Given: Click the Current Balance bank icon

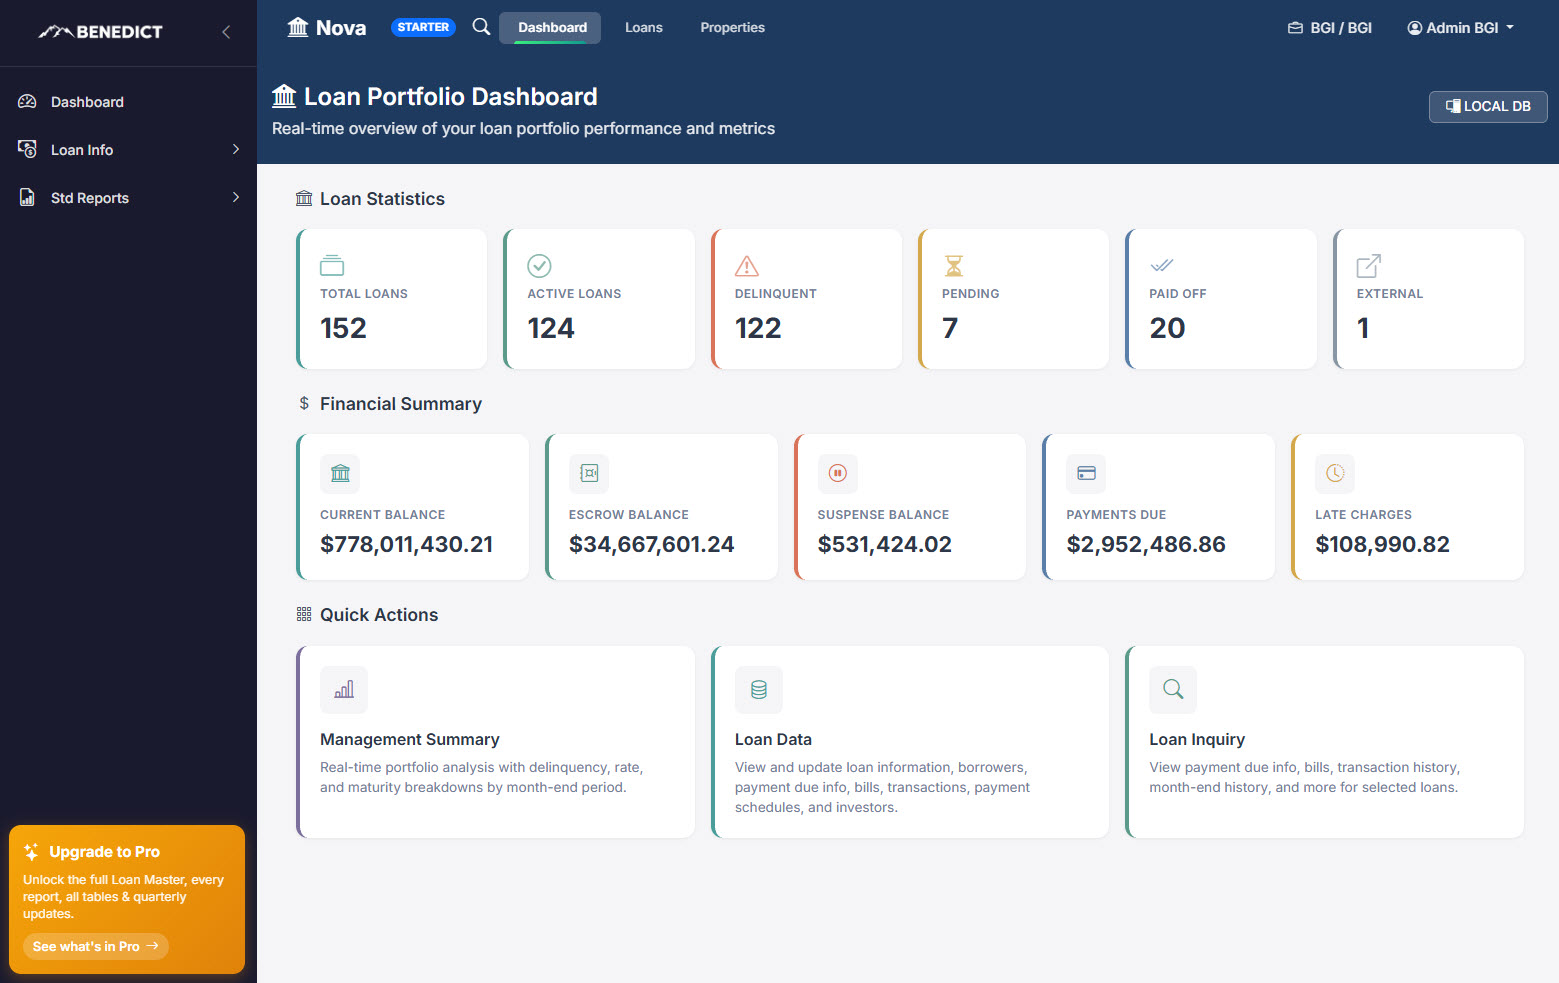Looking at the screenshot, I should coord(340,473).
